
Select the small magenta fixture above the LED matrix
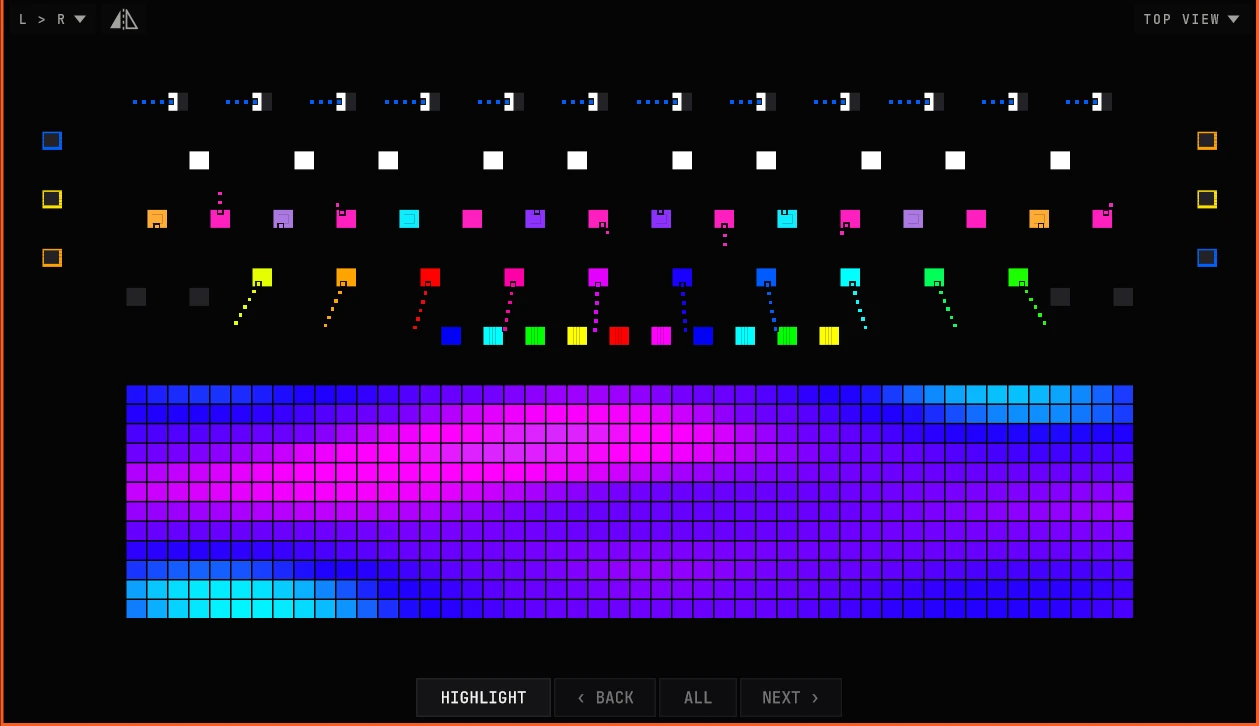pyautogui.click(x=661, y=336)
